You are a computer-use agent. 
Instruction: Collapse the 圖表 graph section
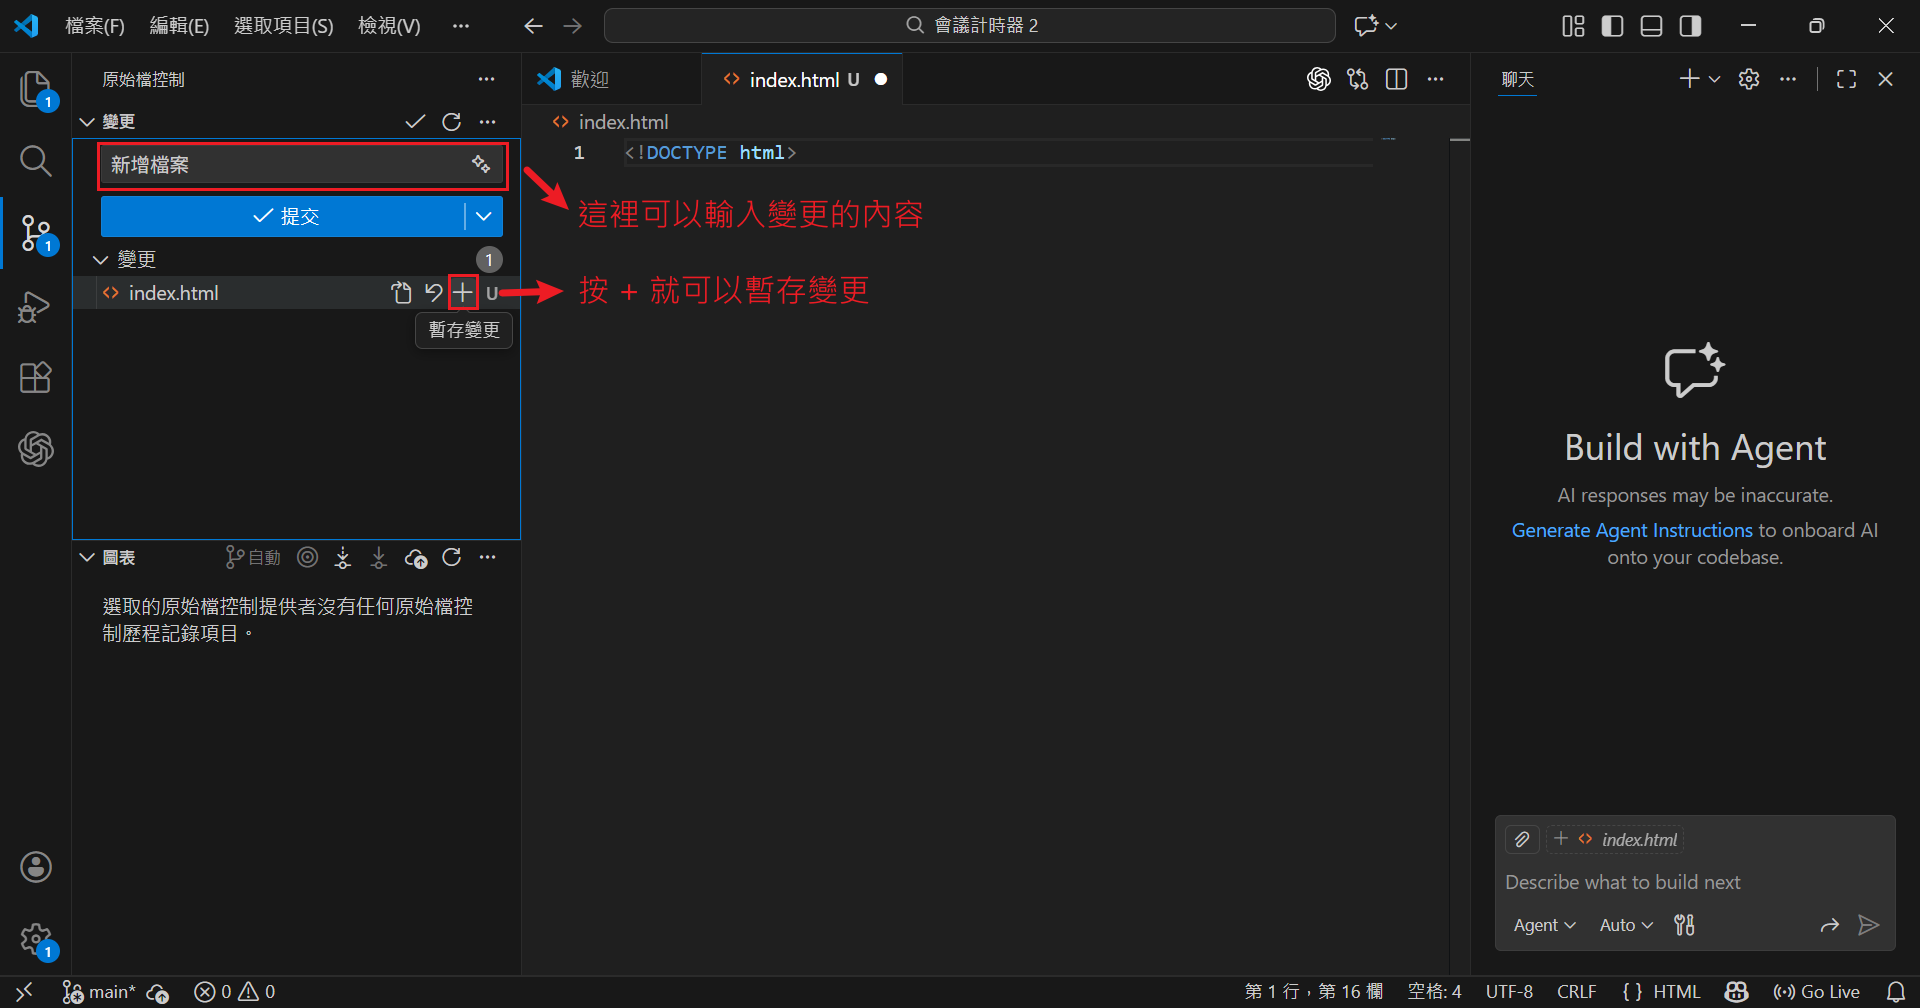pos(88,558)
